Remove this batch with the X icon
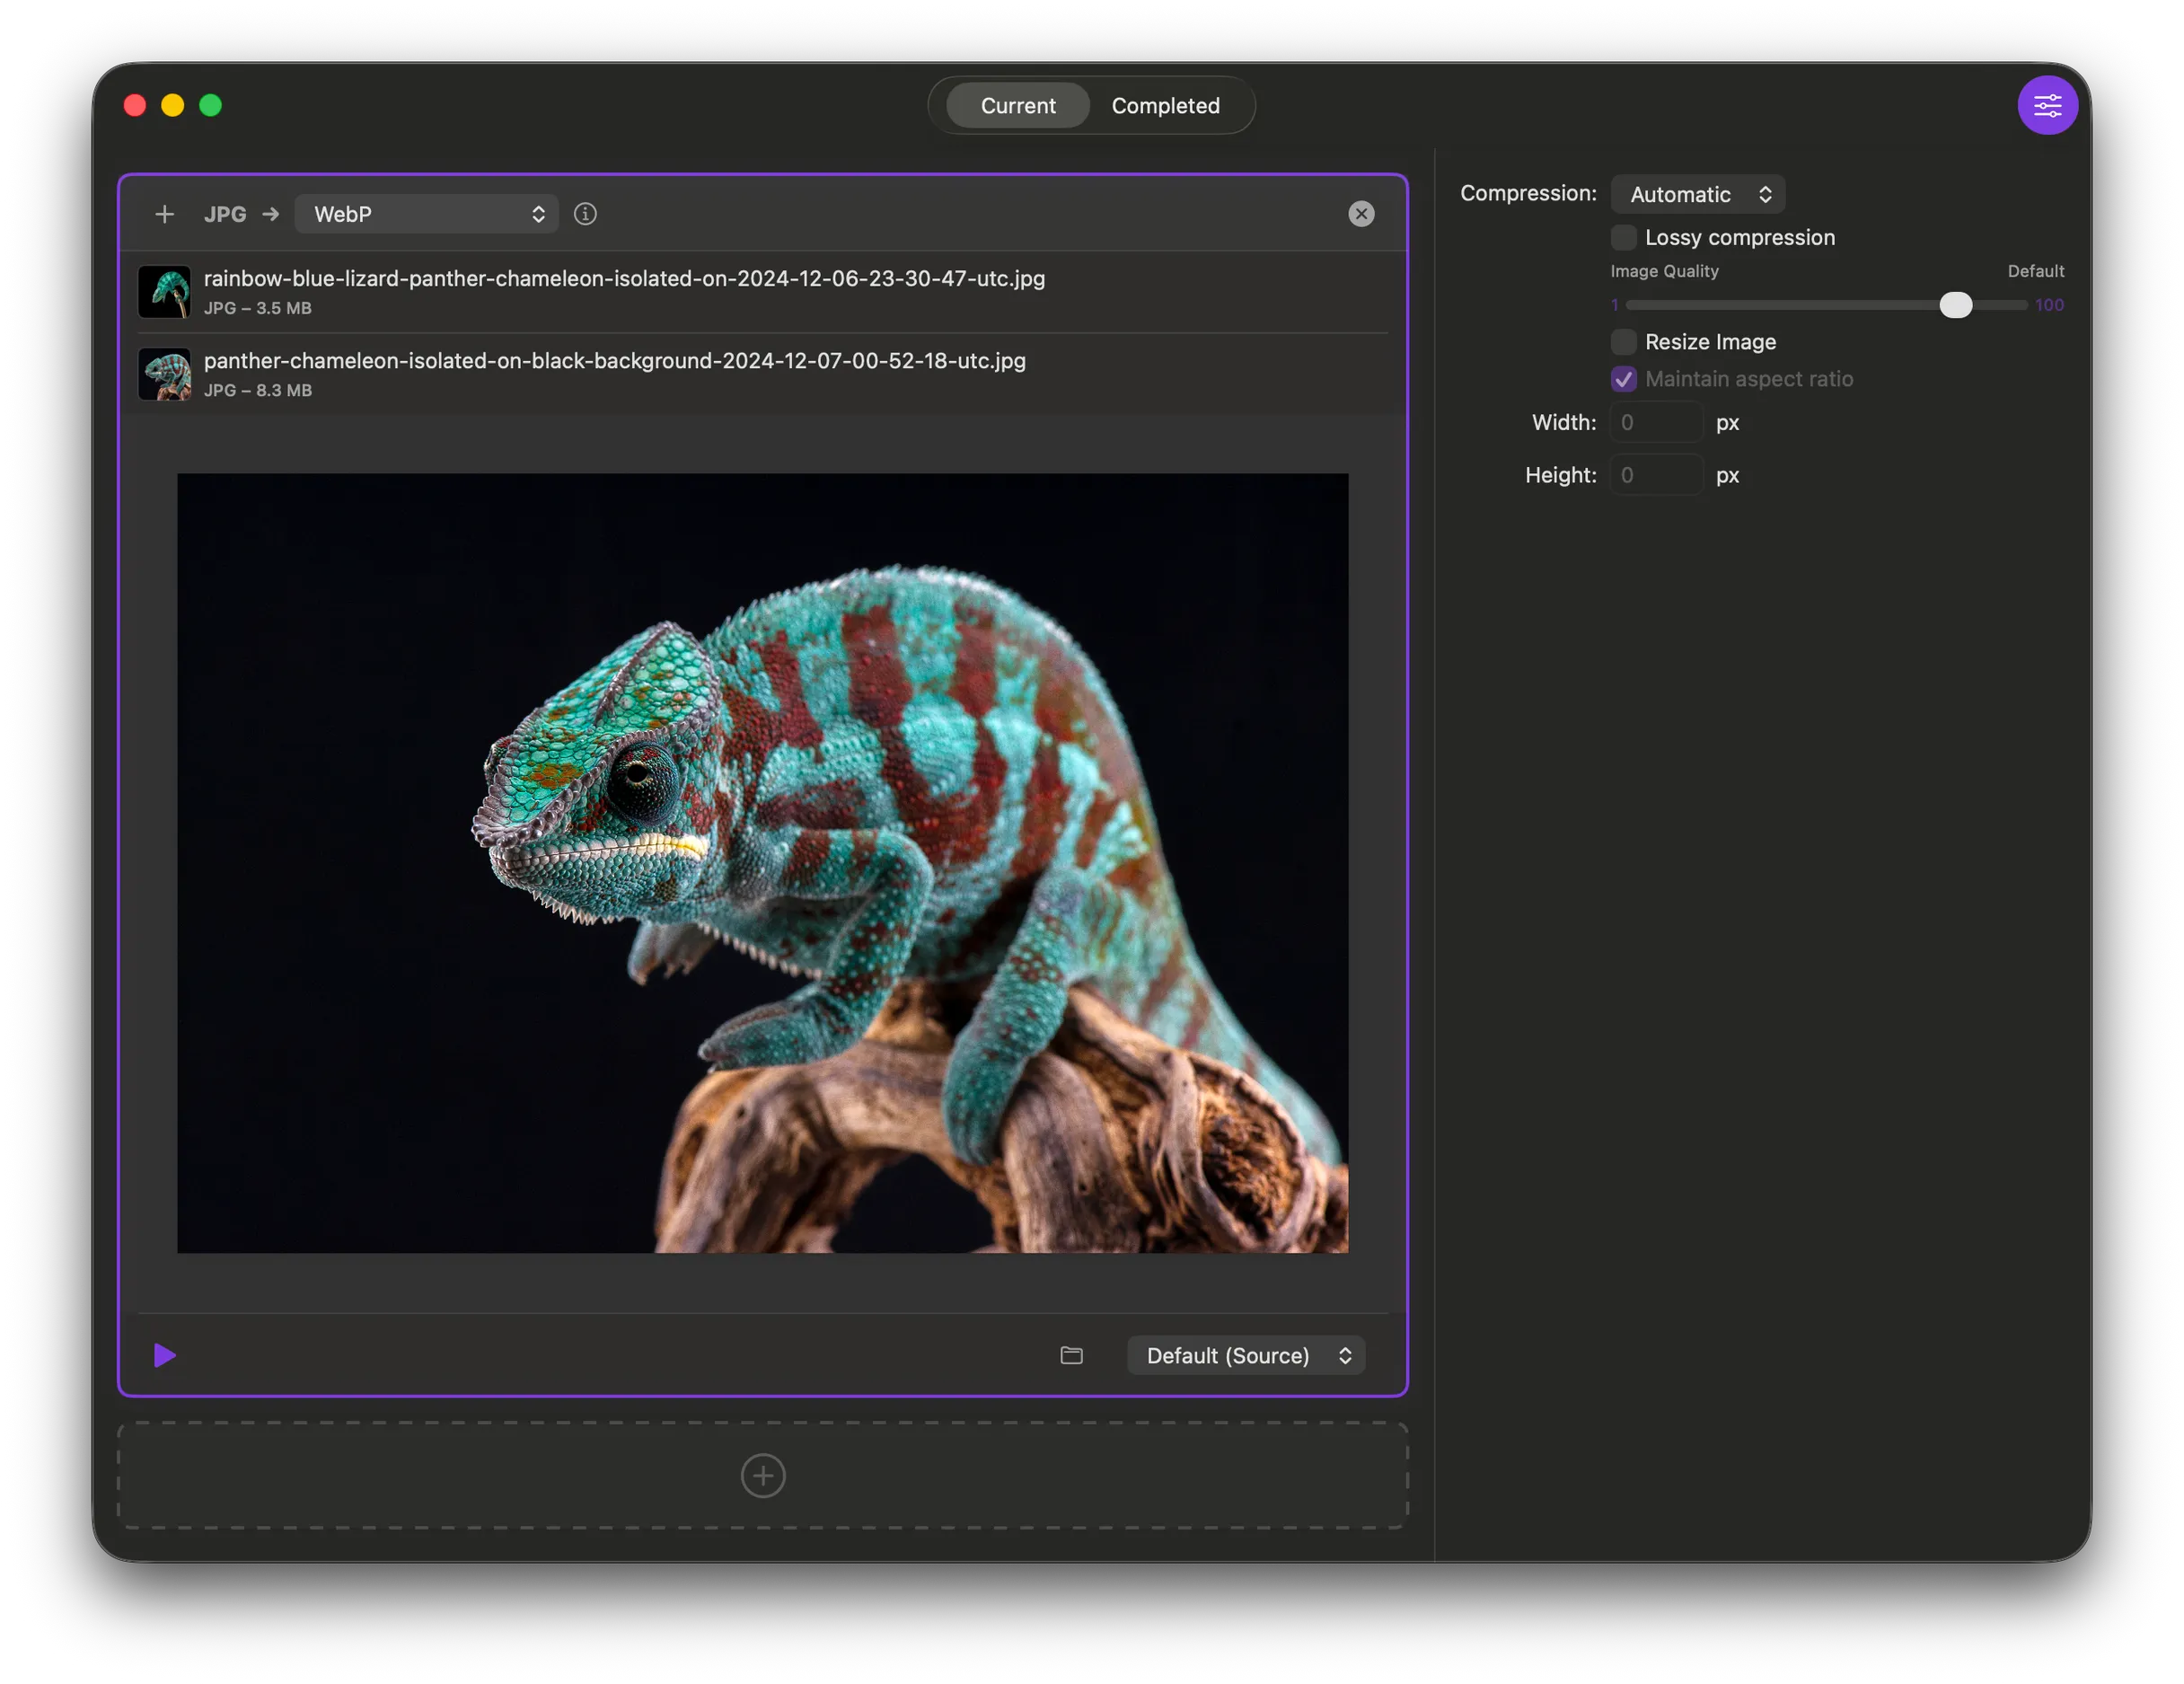 (1361, 213)
